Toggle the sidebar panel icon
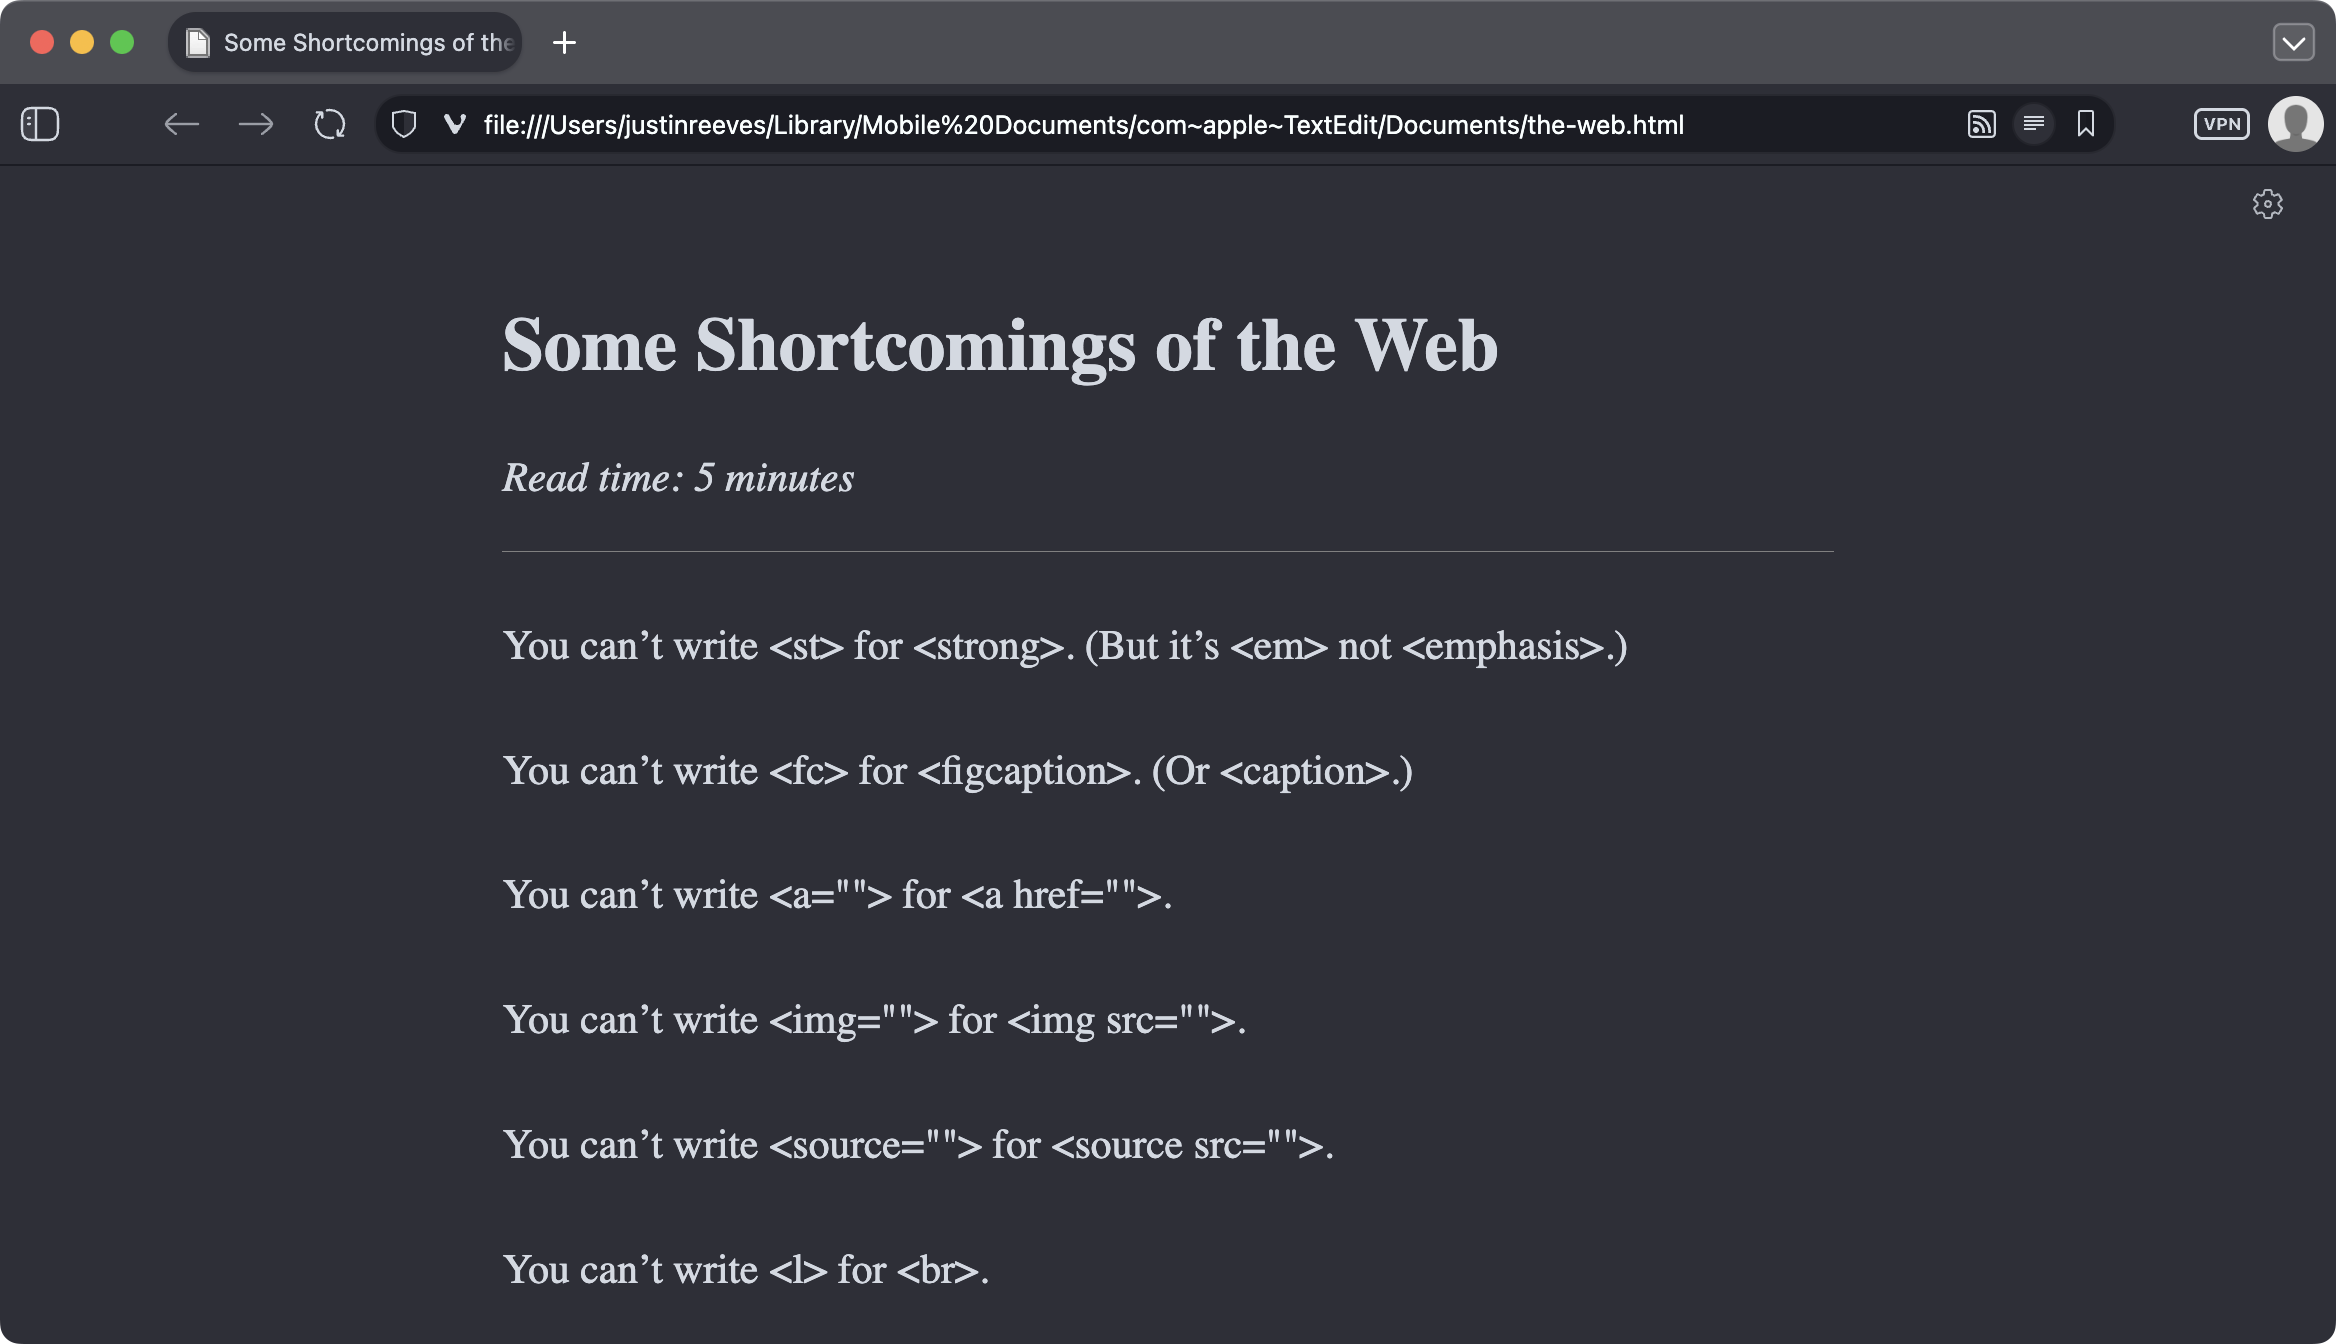This screenshot has width=2336, height=1344. click(40, 124)
